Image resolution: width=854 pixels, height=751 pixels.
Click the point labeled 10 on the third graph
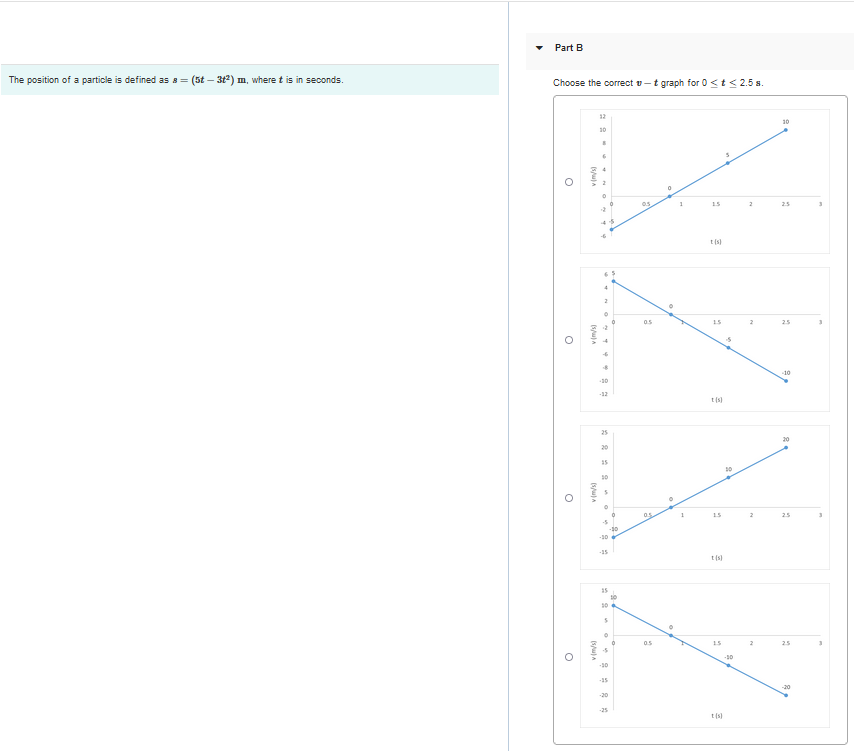[727, 477]
